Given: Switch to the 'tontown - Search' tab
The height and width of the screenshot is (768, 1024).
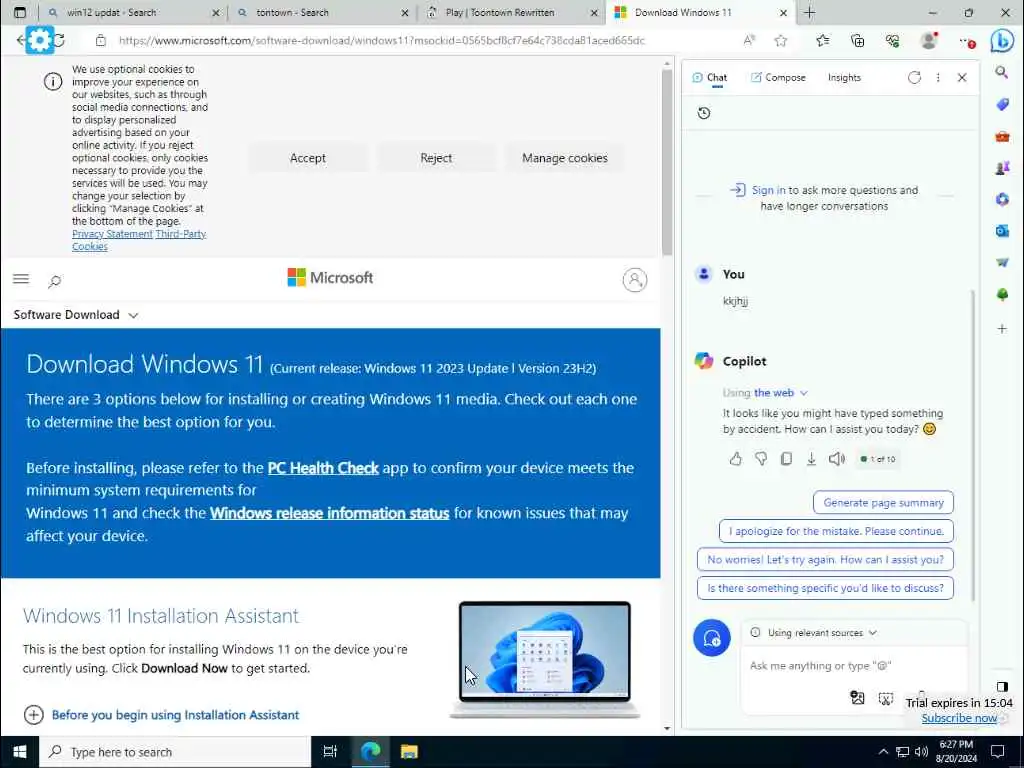Looking at the screenshot, I should [323, 12].
